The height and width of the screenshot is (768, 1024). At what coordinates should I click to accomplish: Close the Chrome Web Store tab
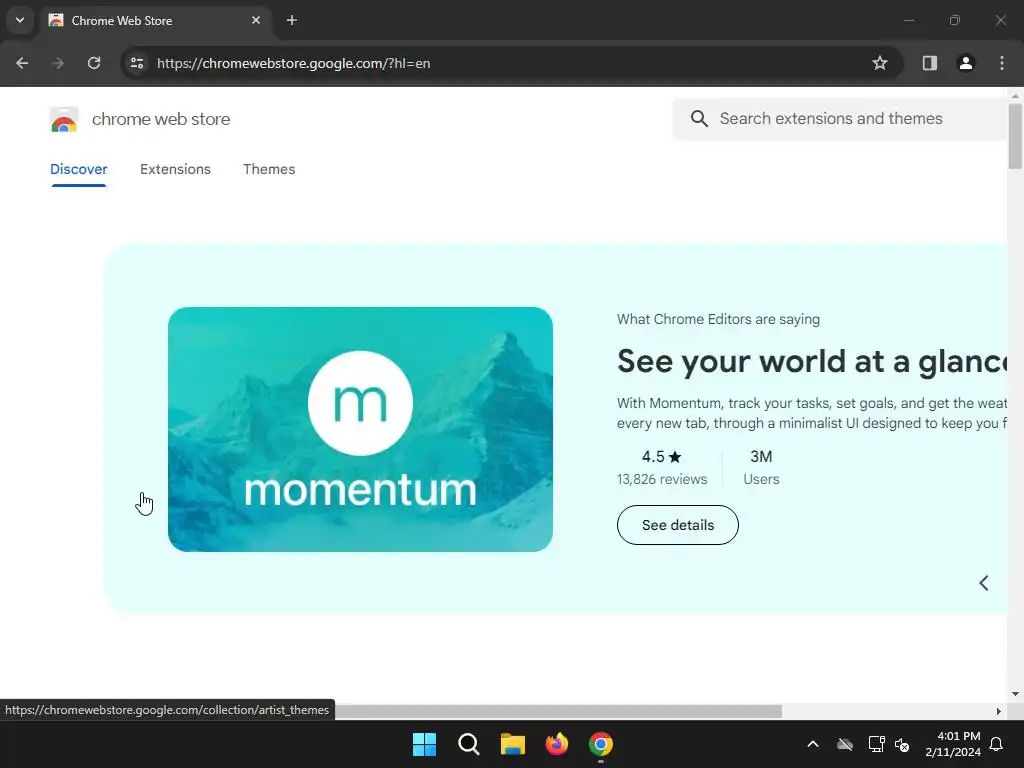(x=256, y=20)
